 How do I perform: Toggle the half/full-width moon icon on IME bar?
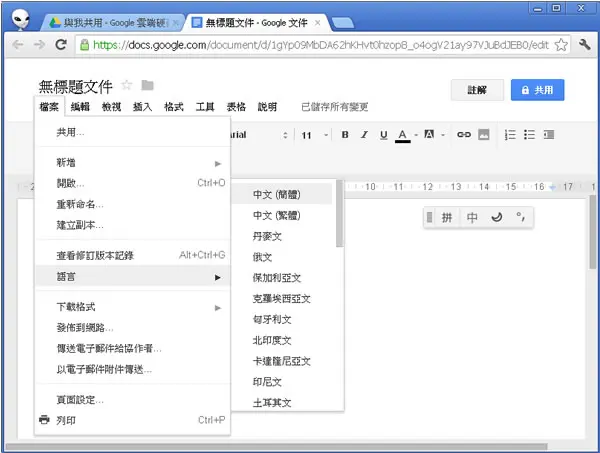[497, 217]
